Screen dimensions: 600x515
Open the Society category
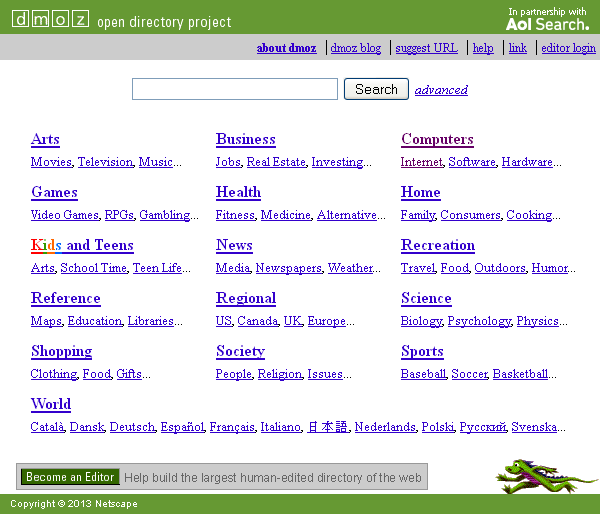pos(240,351)
